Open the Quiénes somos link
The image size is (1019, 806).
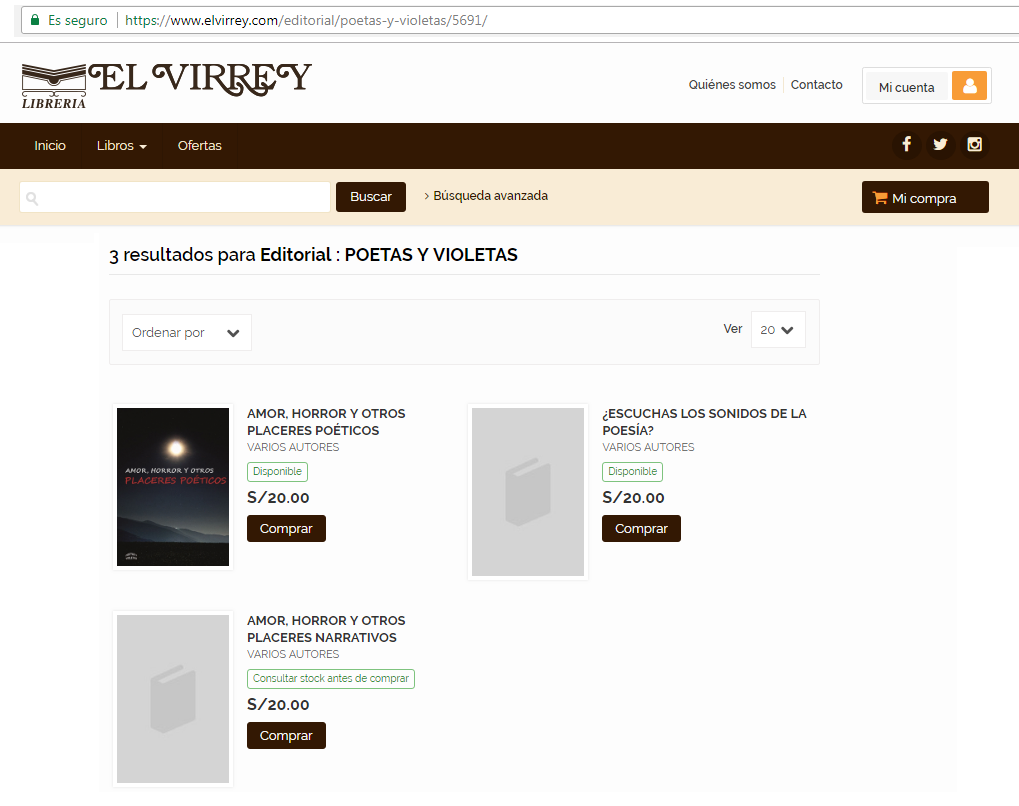point(732,84)
